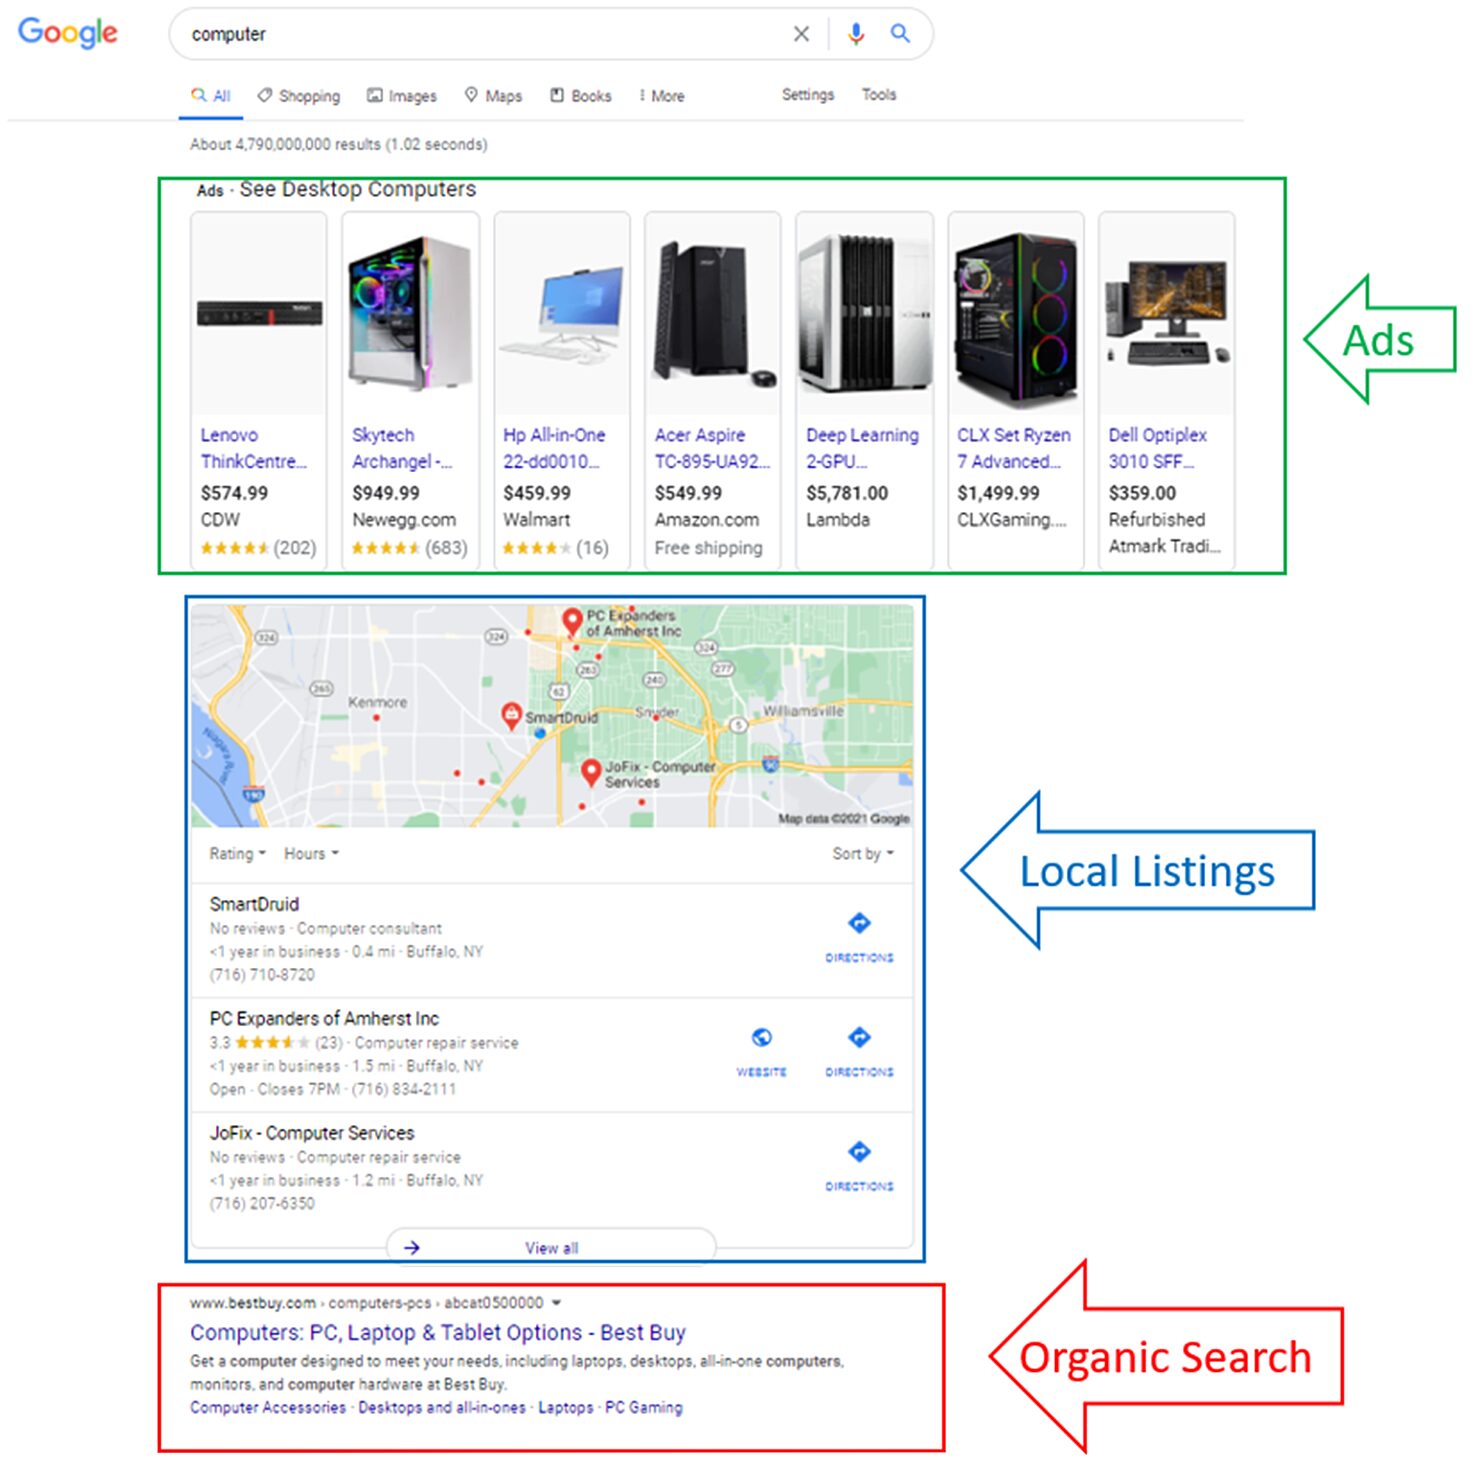Click CLX Set Ryzen 7 Advanced ad title

tap(1013, 448)
